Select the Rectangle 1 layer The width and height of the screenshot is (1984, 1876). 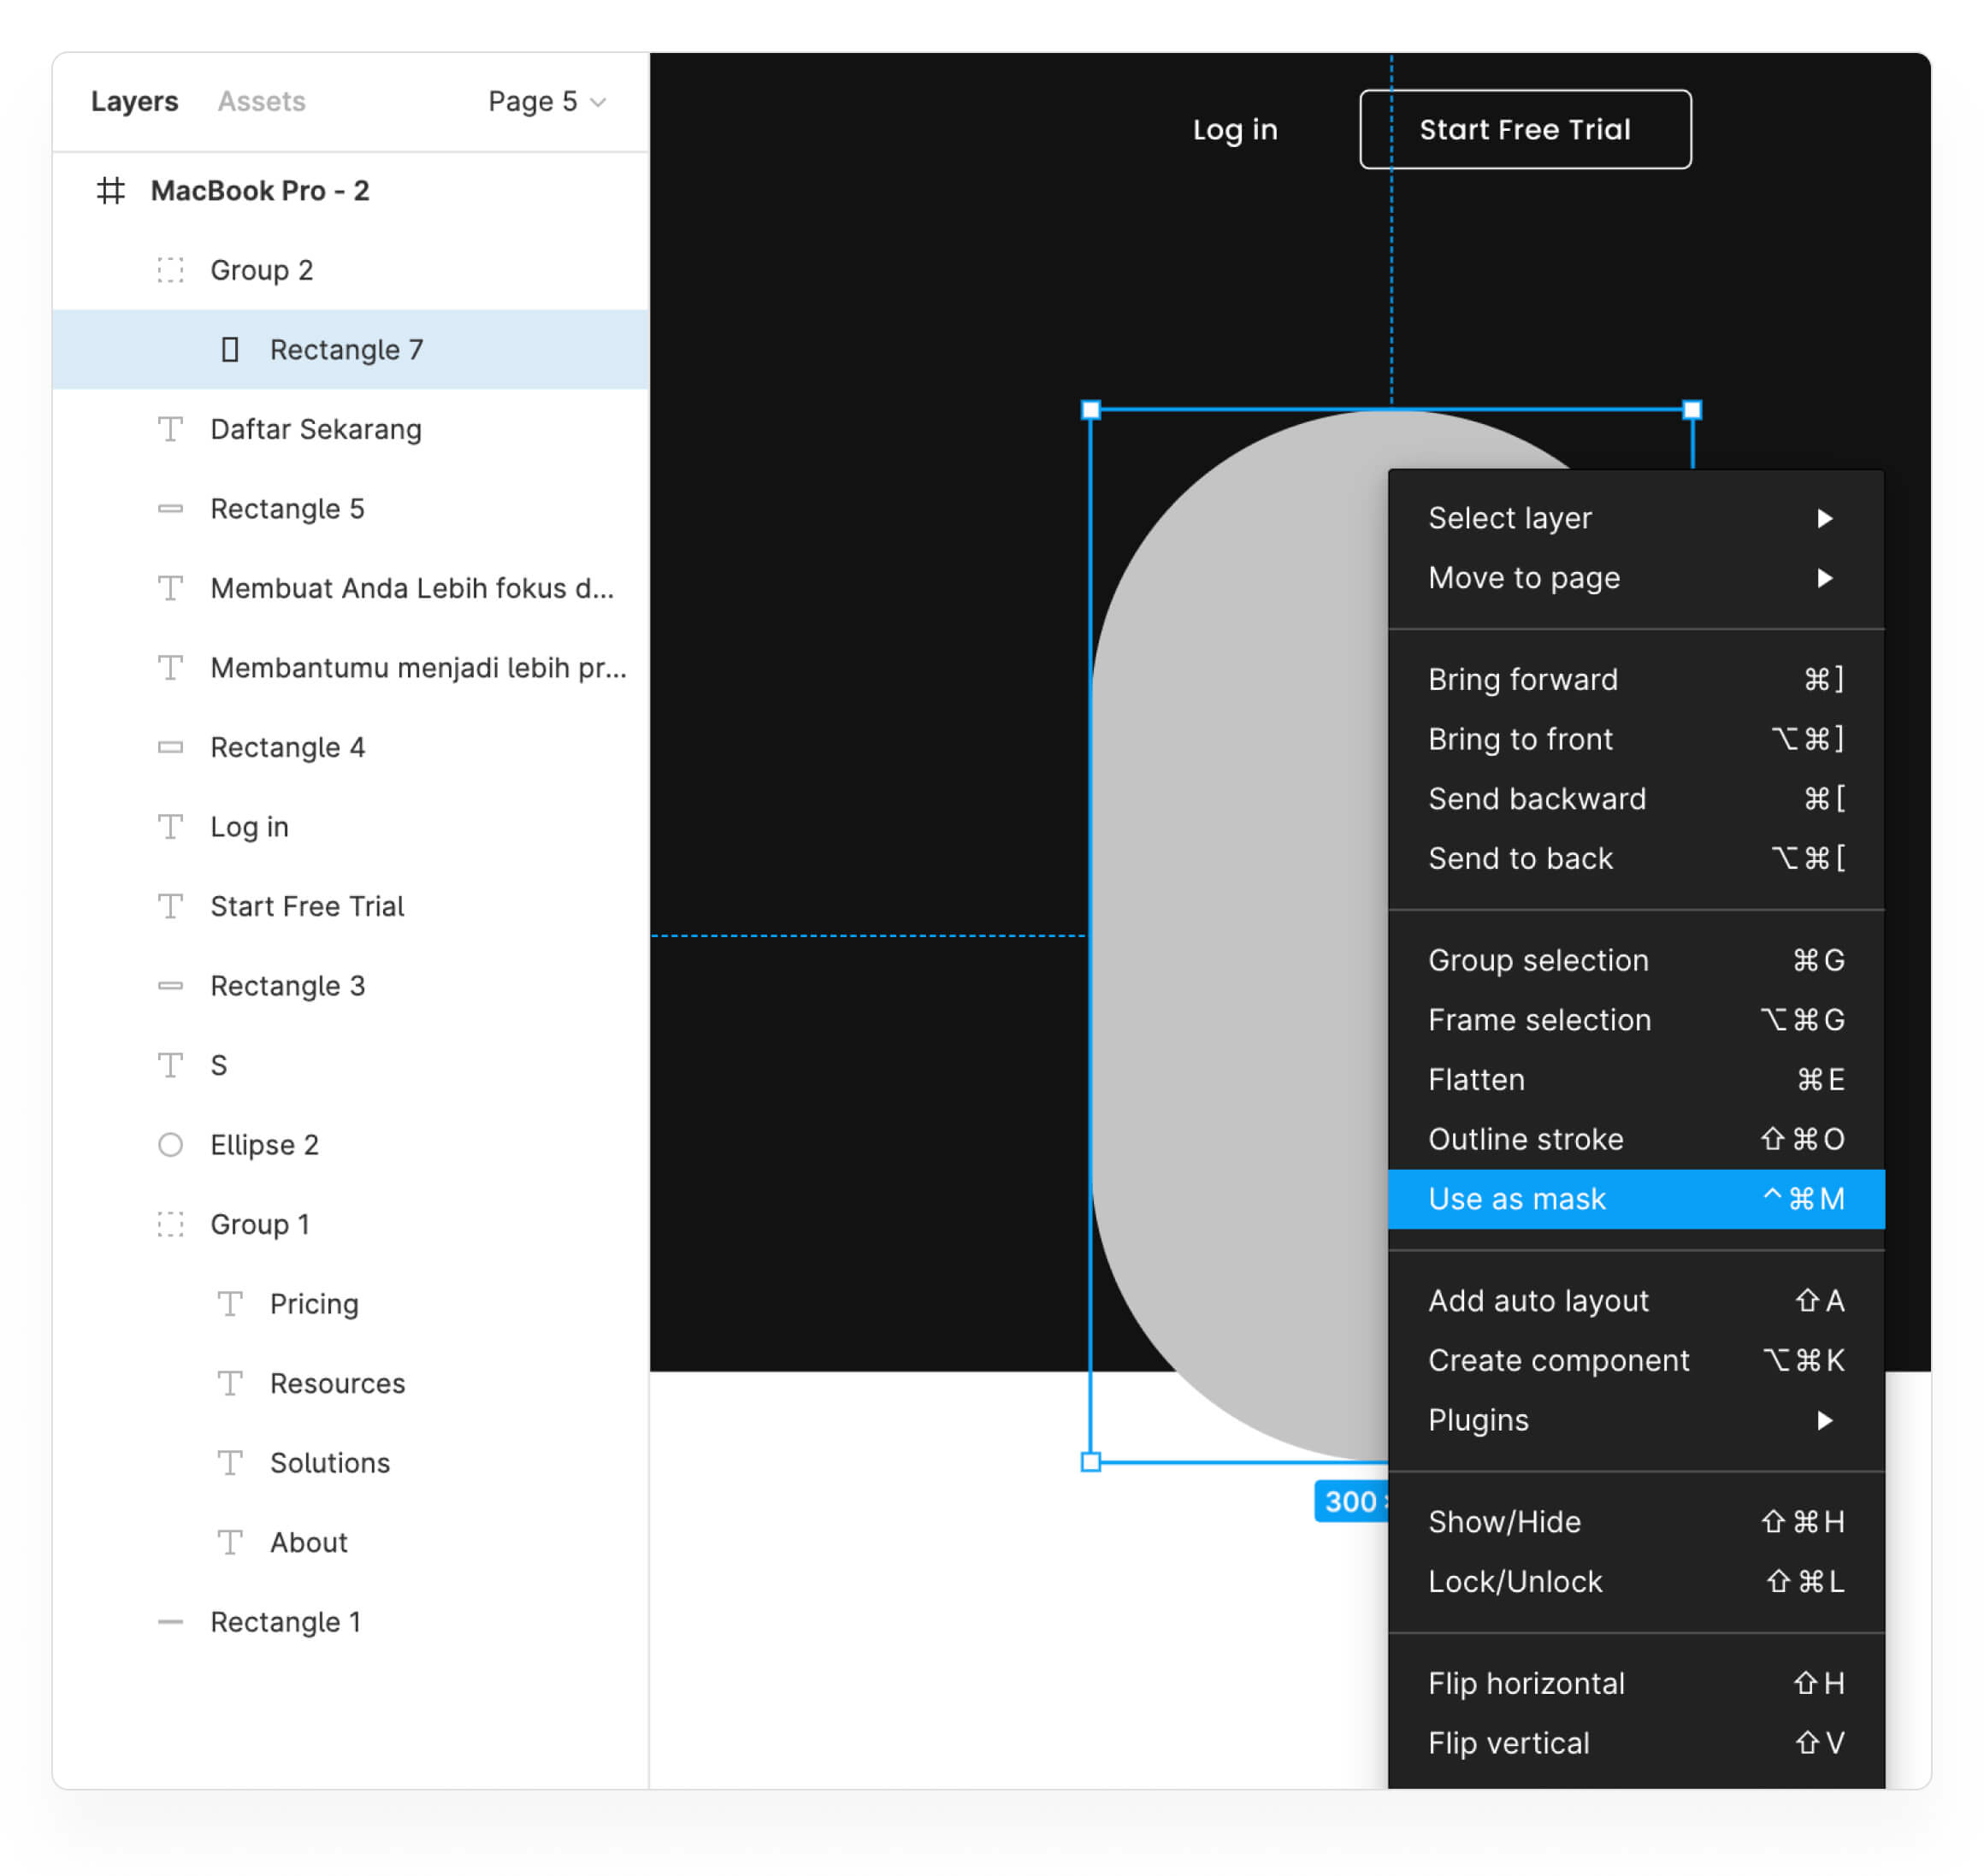pyautogui.click(x=285, y=1621)
